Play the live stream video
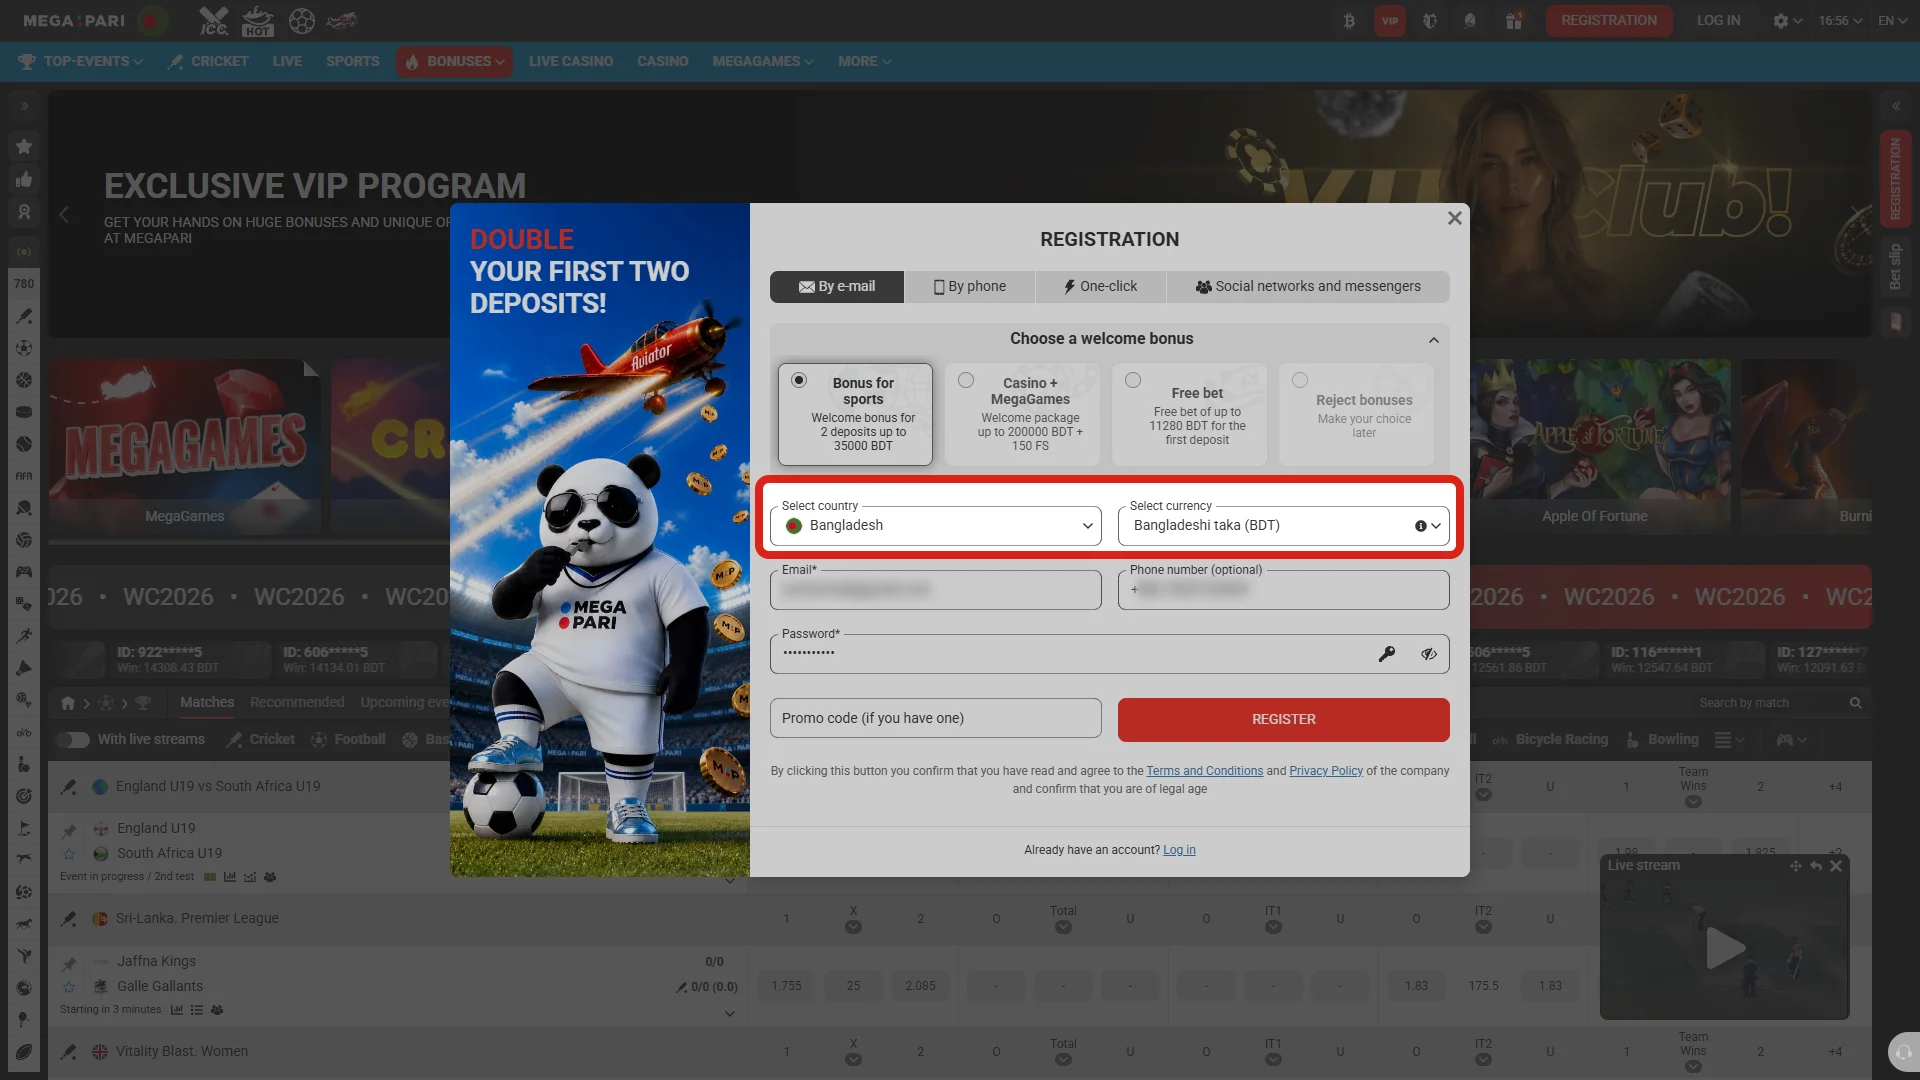 (x=1725, y=949)
